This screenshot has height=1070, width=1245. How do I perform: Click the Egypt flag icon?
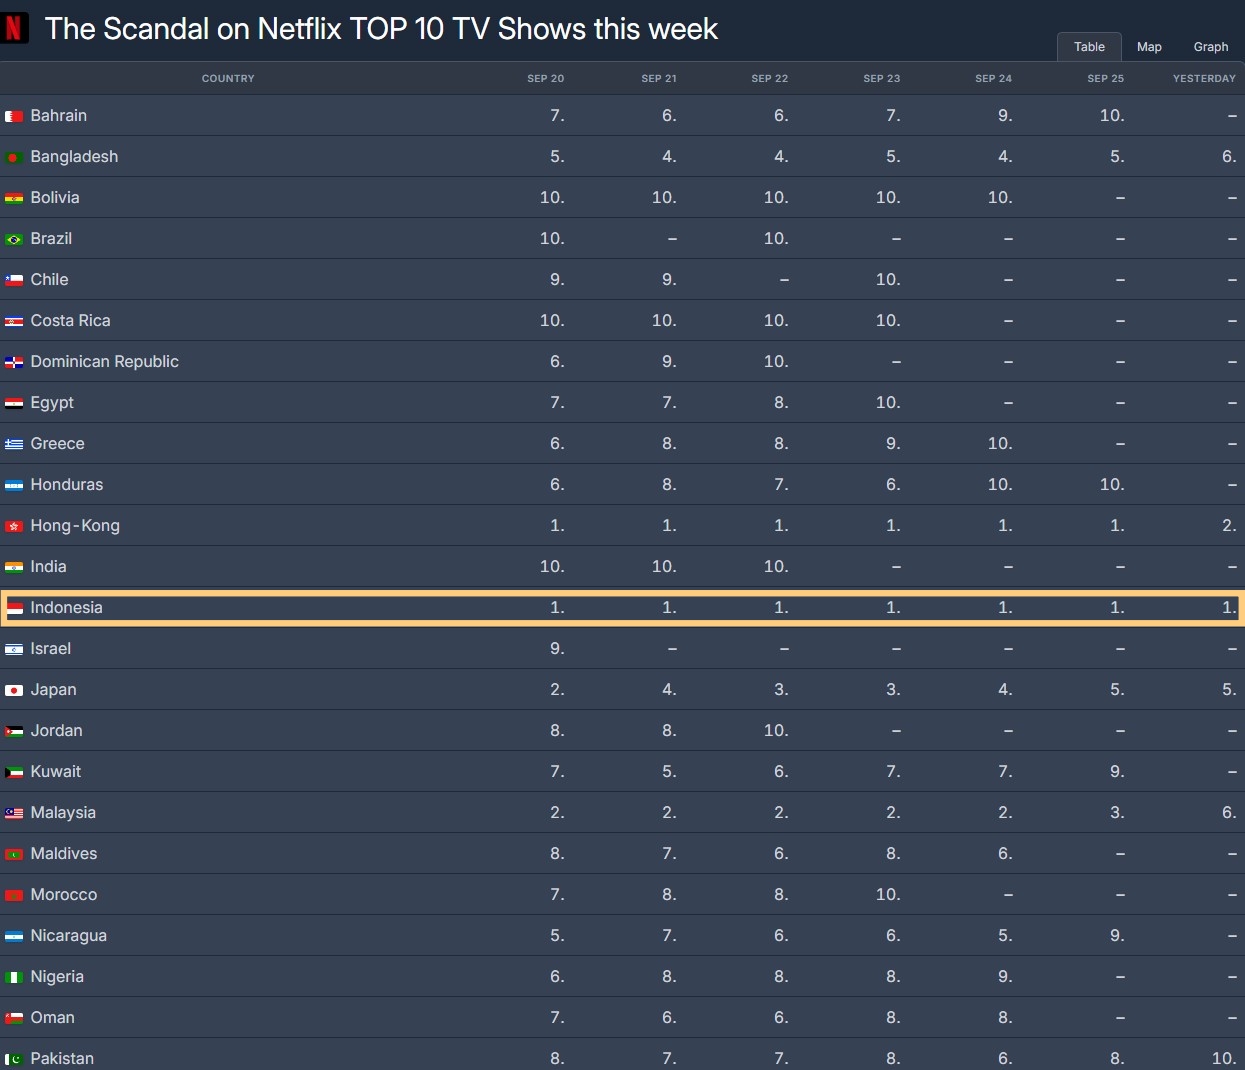[14, 404]
